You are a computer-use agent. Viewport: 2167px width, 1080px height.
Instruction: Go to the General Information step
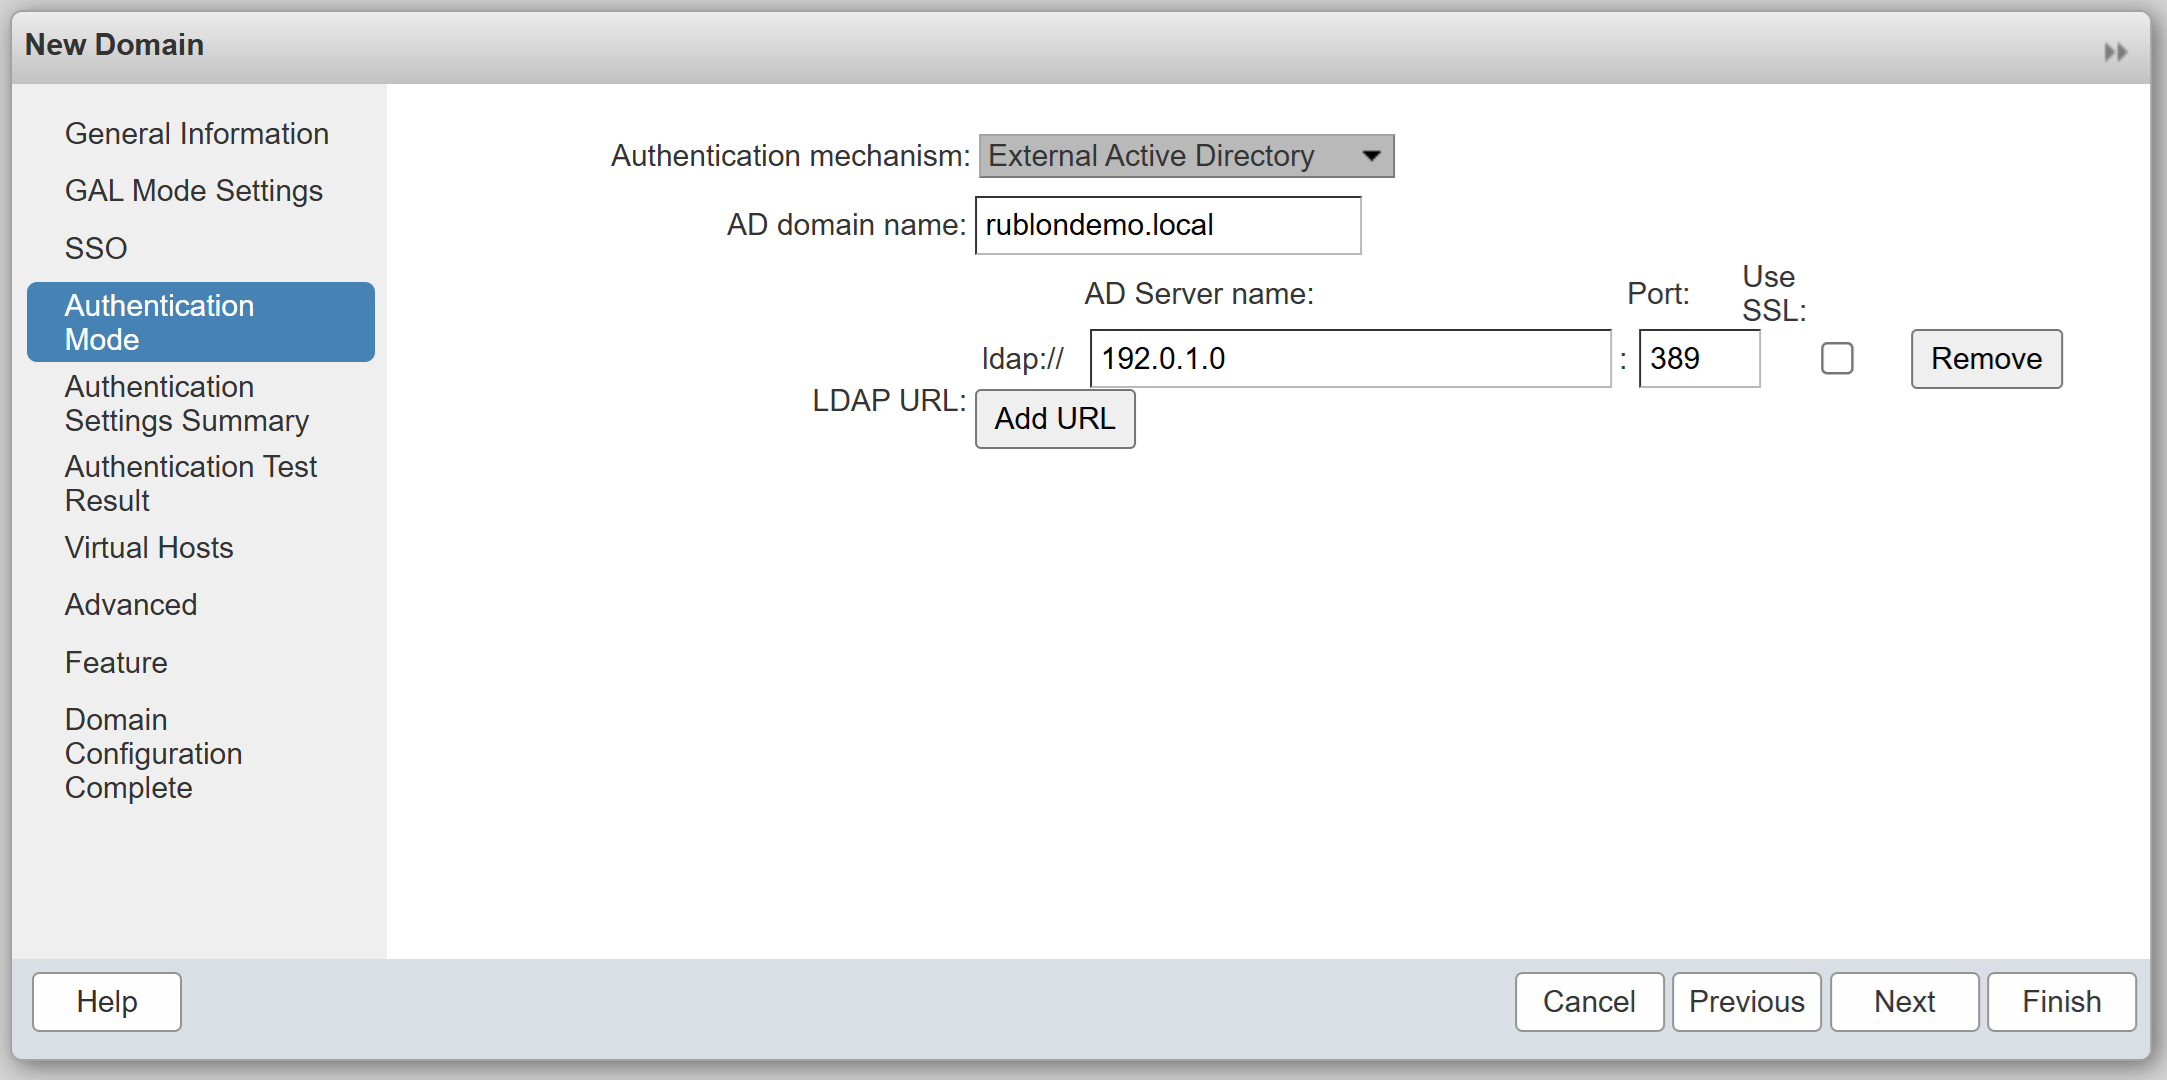pos(196,134)
